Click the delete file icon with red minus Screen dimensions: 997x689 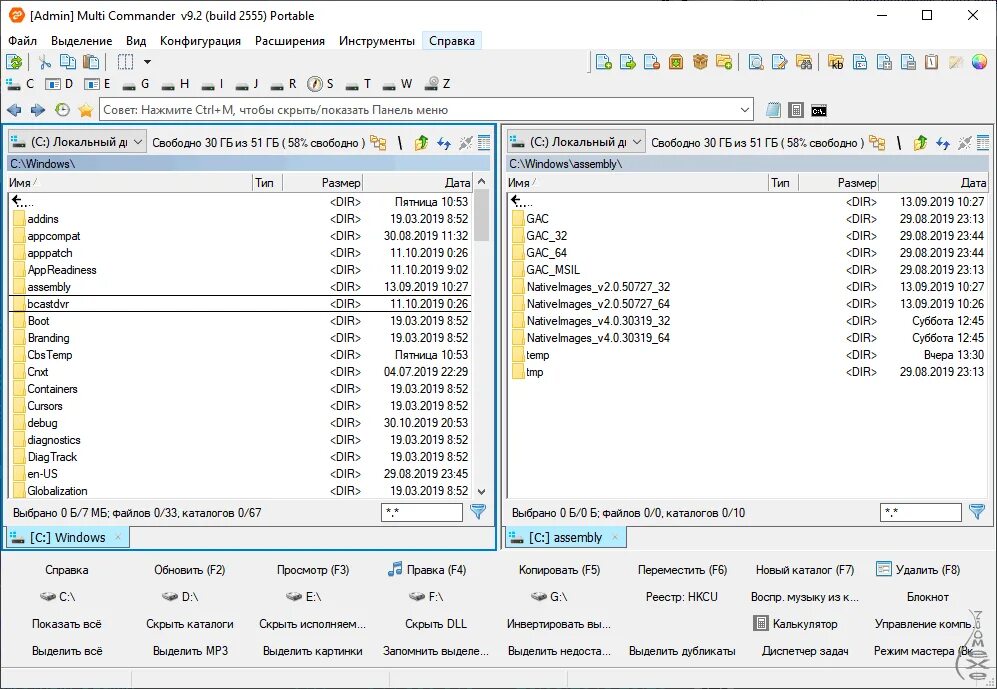click(x=652, y=62)
